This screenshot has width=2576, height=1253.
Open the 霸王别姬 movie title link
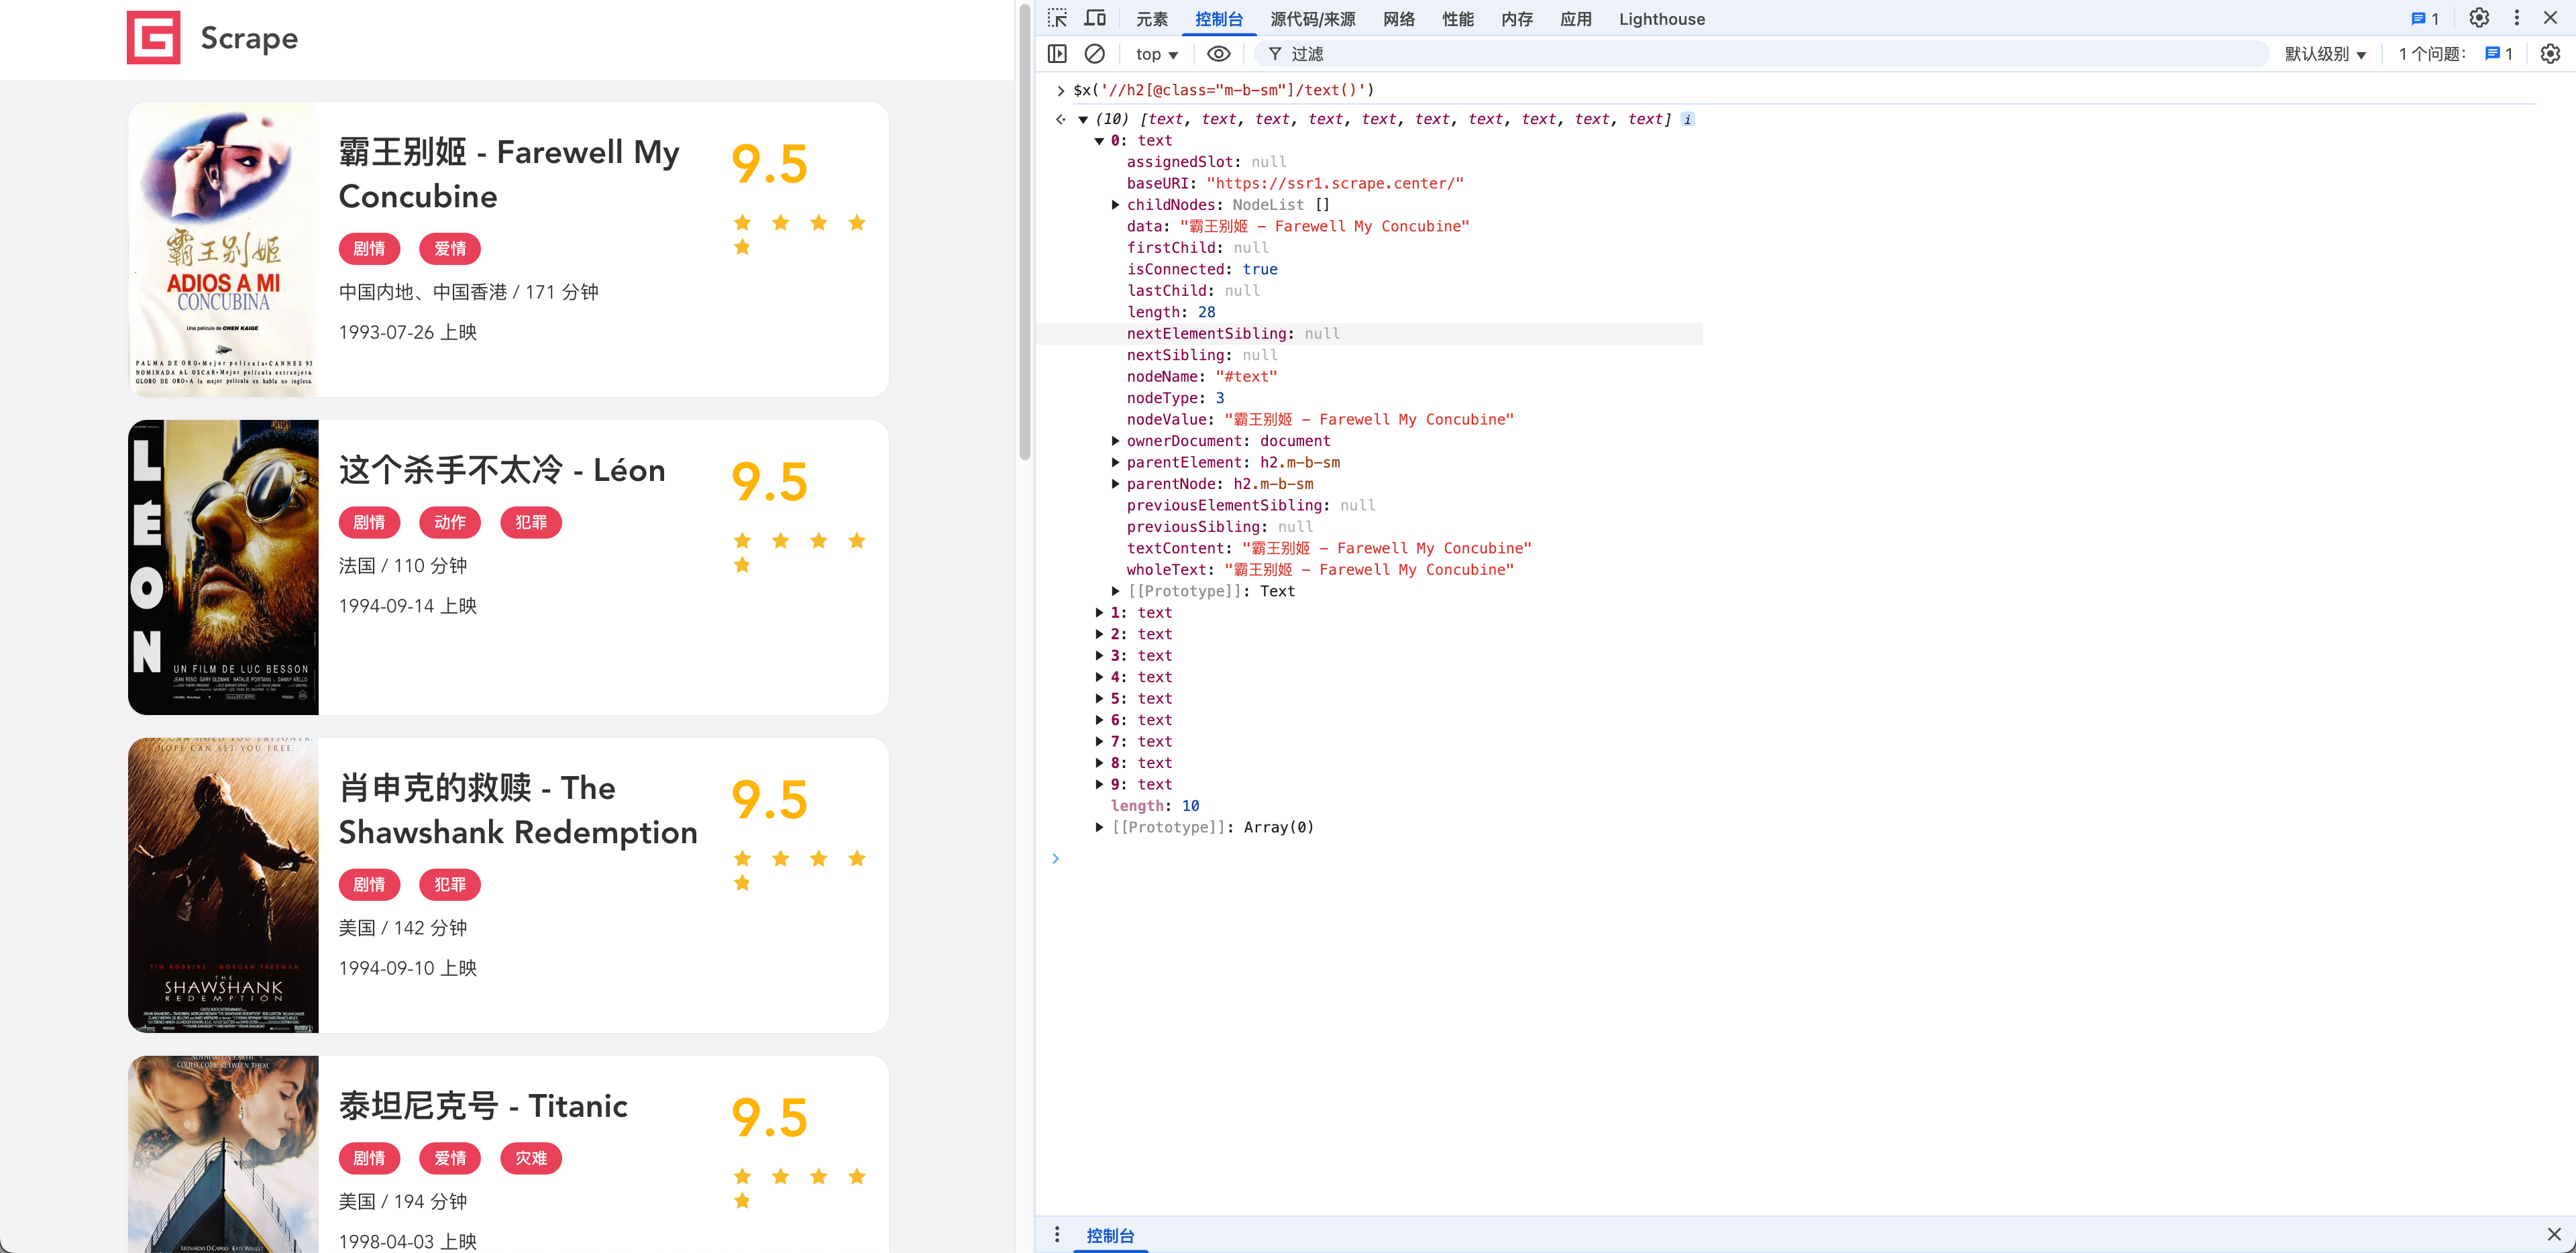(x=508, y=174)
